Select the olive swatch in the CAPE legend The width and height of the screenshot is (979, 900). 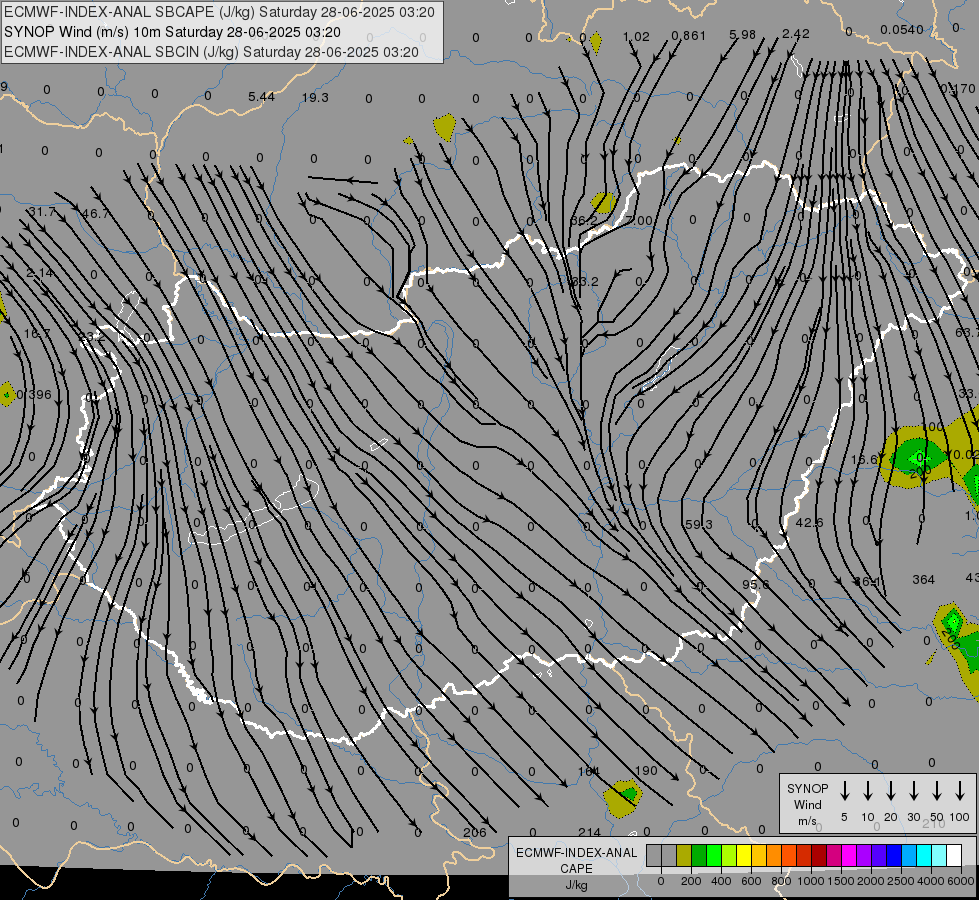click(684, 856)
